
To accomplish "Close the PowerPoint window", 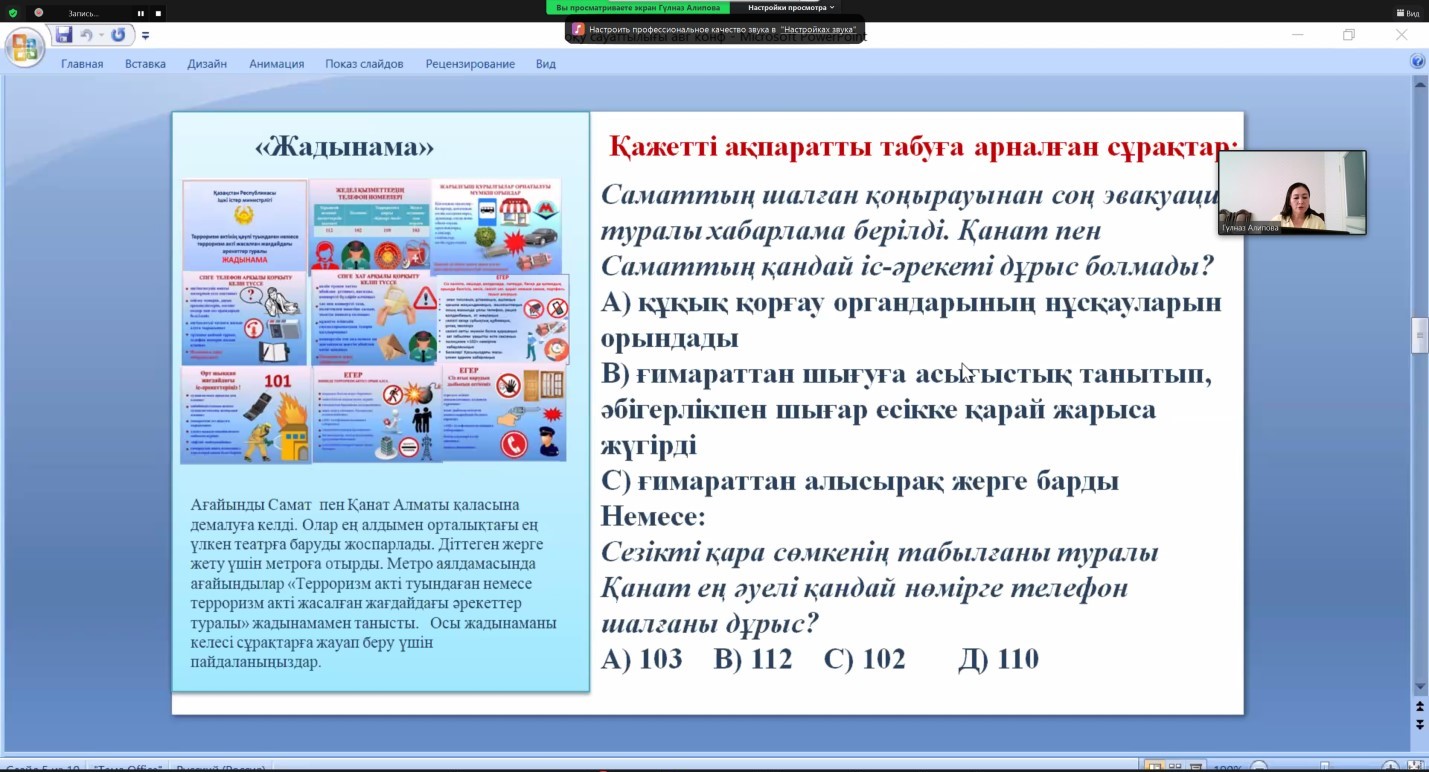I will pos(1401,35).
